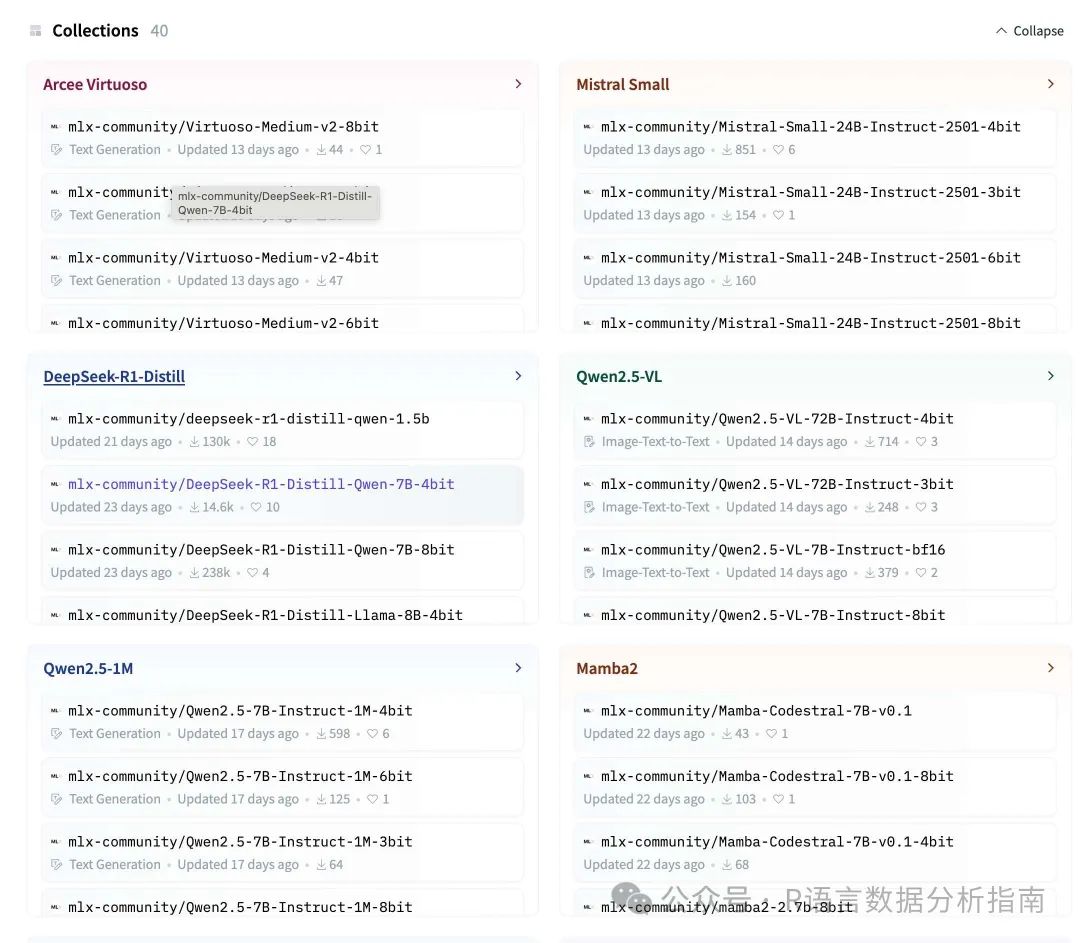This screenshot has height=943, width=1080.
Task: Open DeepSeek-R1-Distill-Llama-8B-4bit model
Action: pos(282,612)
